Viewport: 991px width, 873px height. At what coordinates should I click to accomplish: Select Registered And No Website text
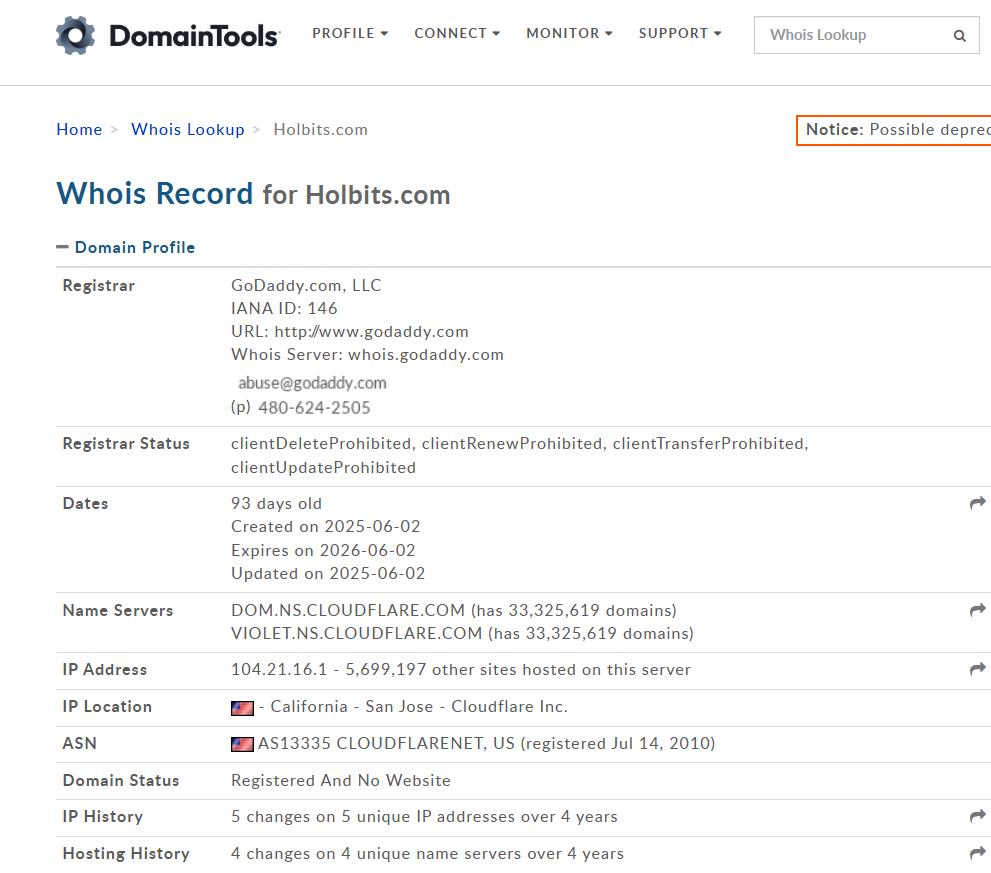341,781
